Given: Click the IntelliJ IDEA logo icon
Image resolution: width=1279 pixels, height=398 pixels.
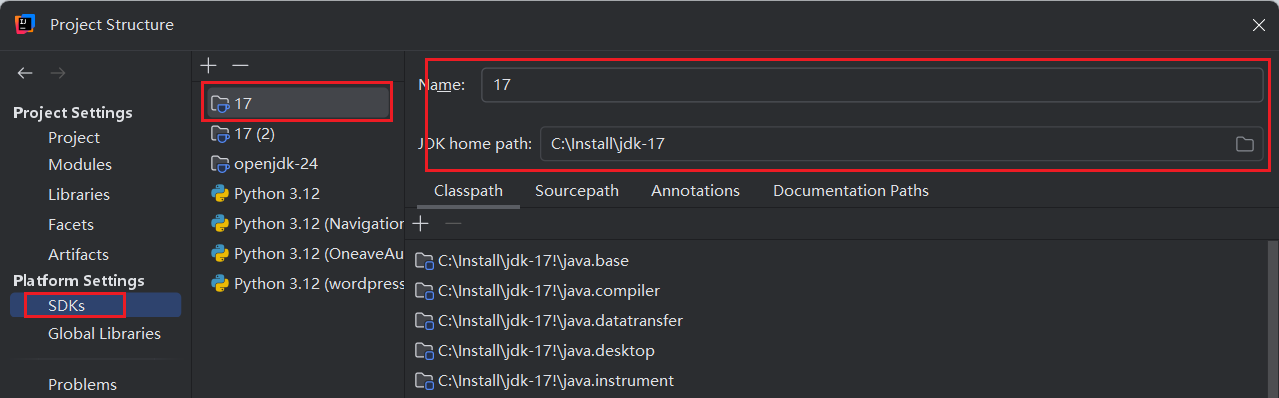Looking at the screenshot, I should click(25, 24).
